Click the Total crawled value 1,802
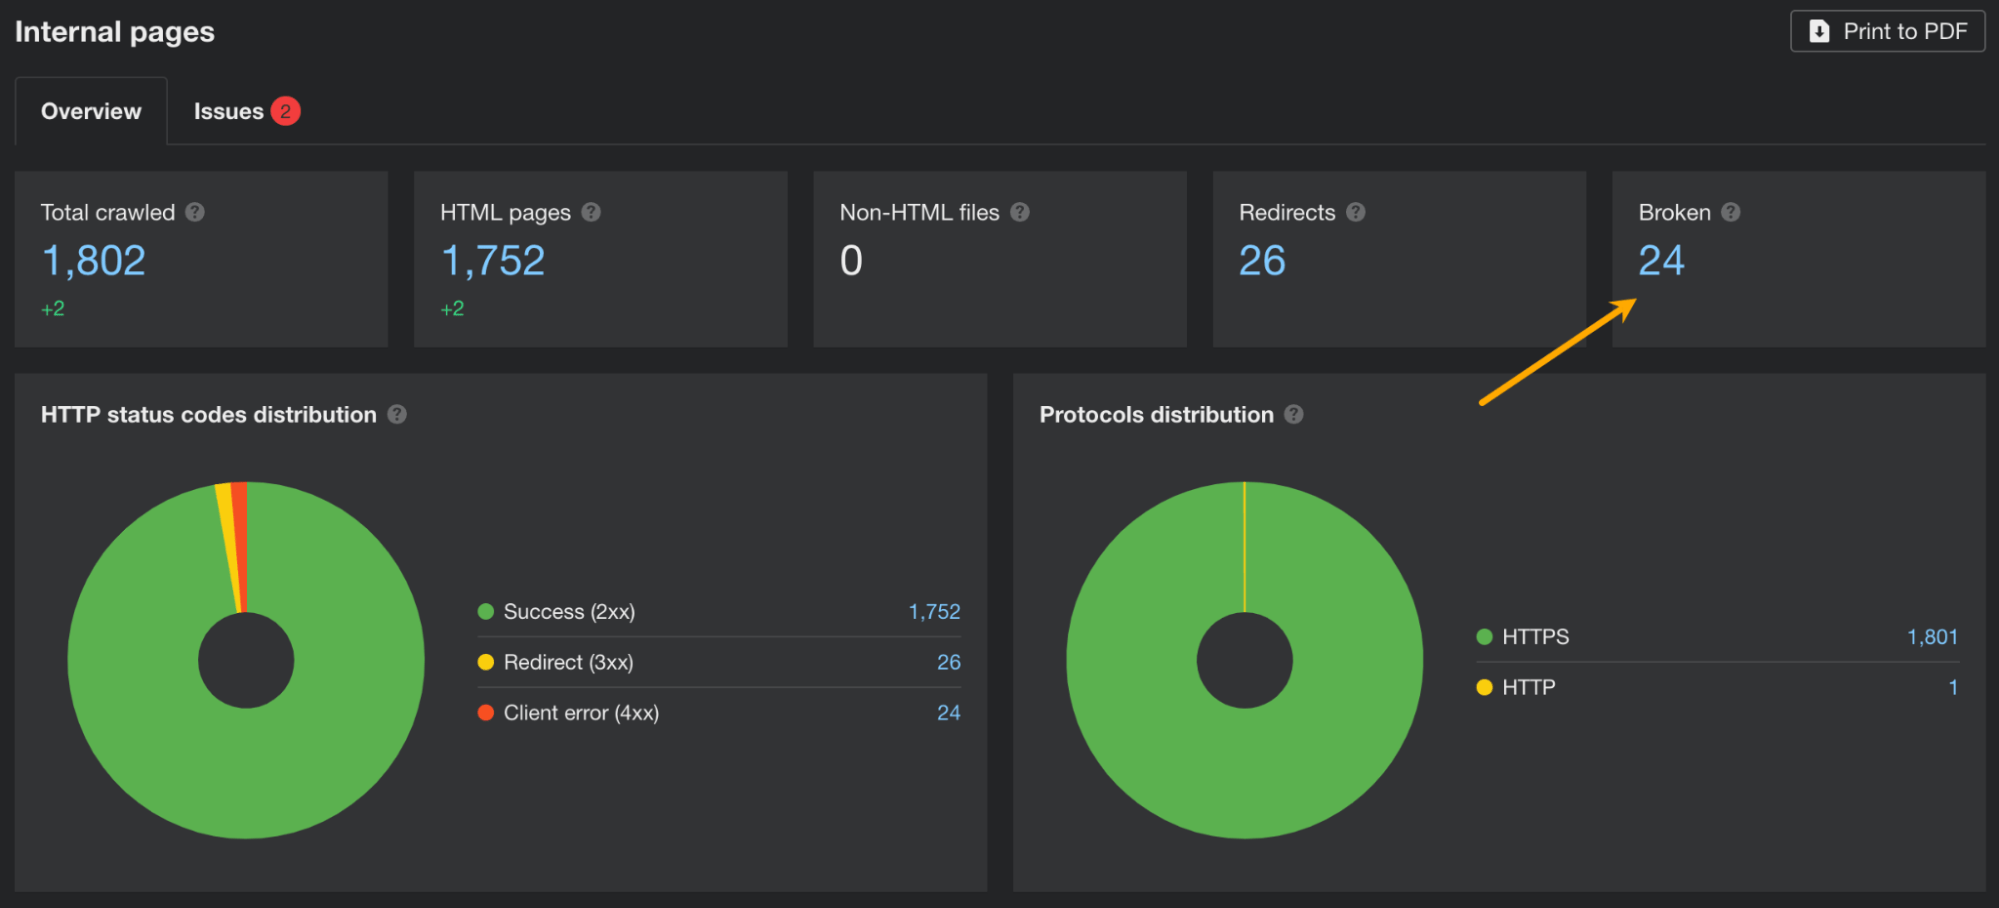 point(93,260)
